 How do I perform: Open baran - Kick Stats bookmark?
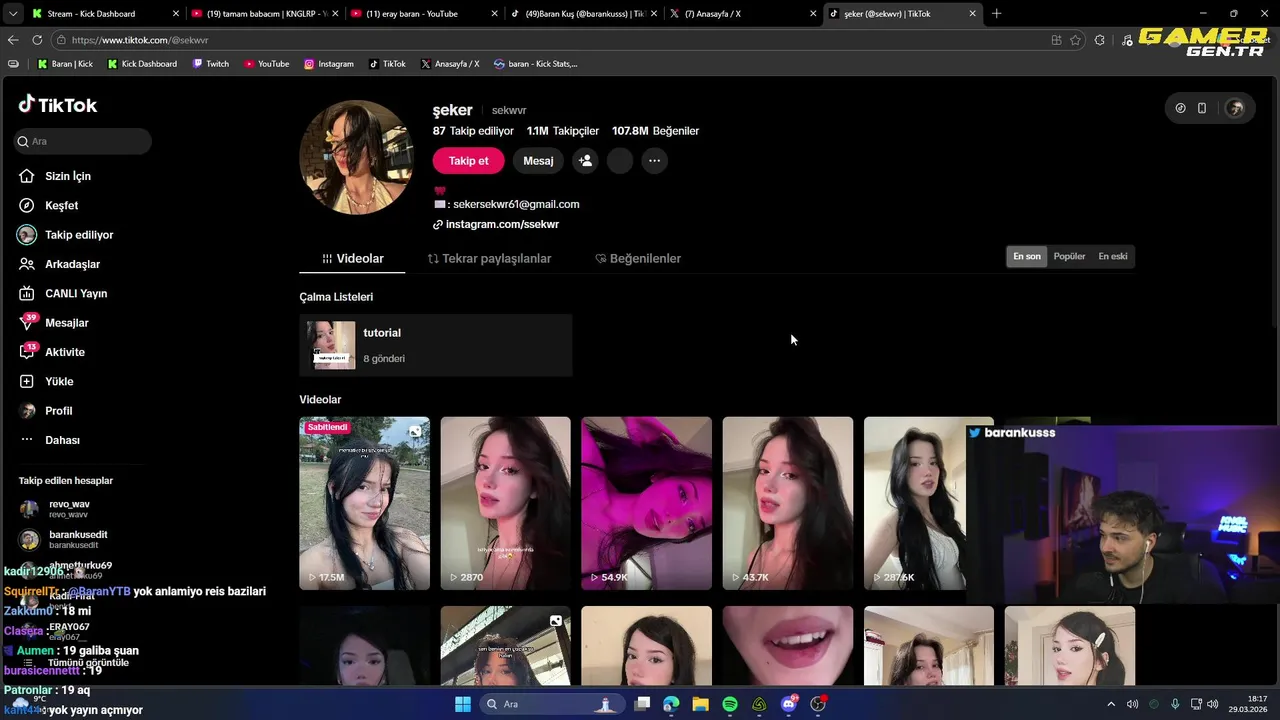[x=536, y=64]
